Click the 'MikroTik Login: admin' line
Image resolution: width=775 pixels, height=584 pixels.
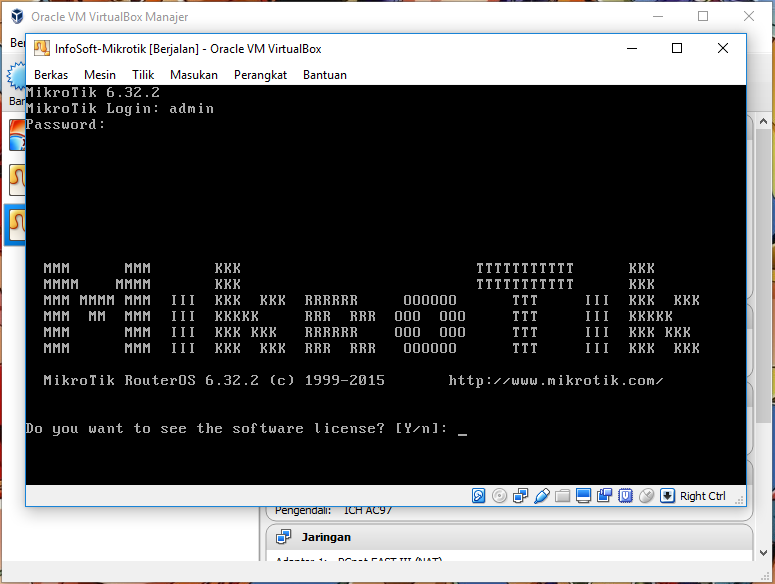[120, 109]
